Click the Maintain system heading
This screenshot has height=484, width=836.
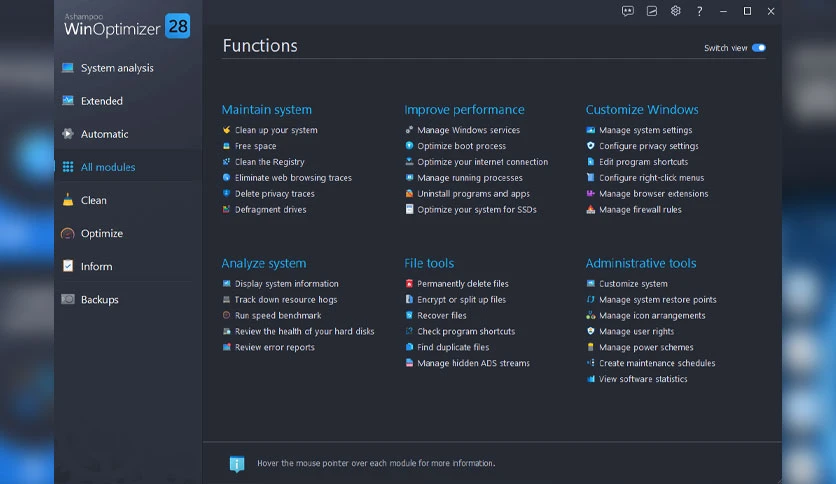click(267, 109)
